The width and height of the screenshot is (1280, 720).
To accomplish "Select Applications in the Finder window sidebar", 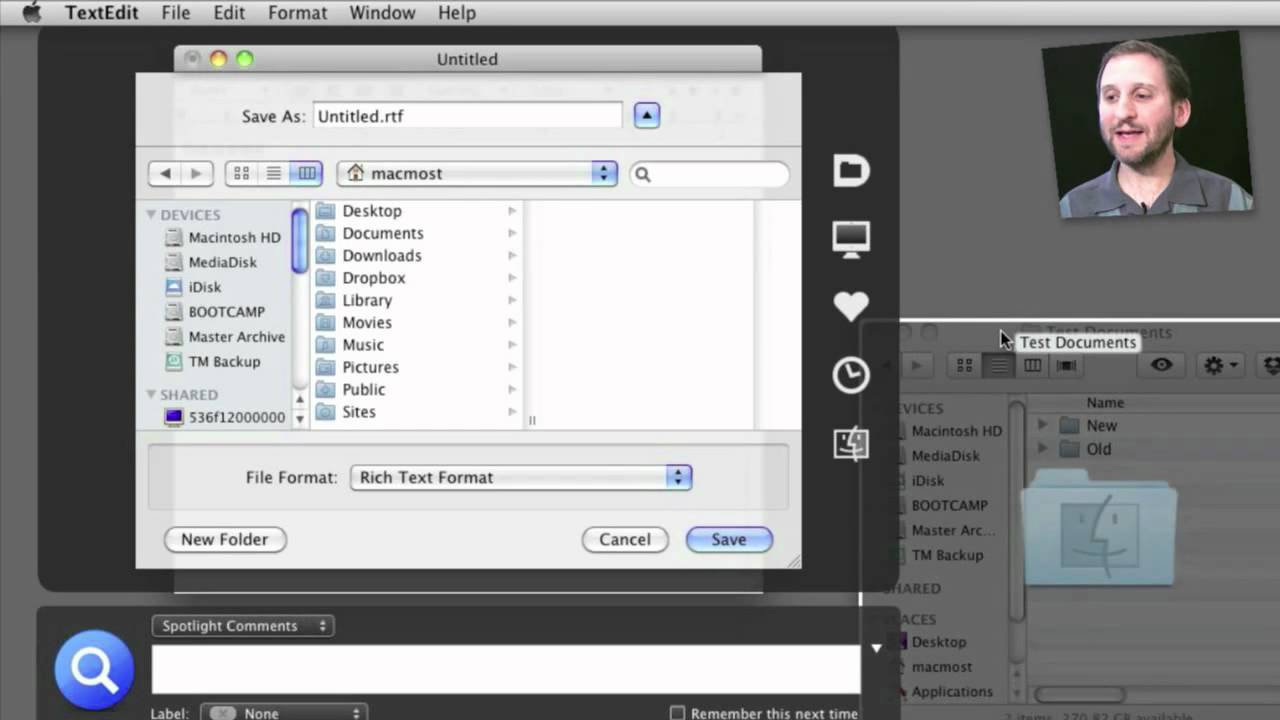I will click(951, 692).
